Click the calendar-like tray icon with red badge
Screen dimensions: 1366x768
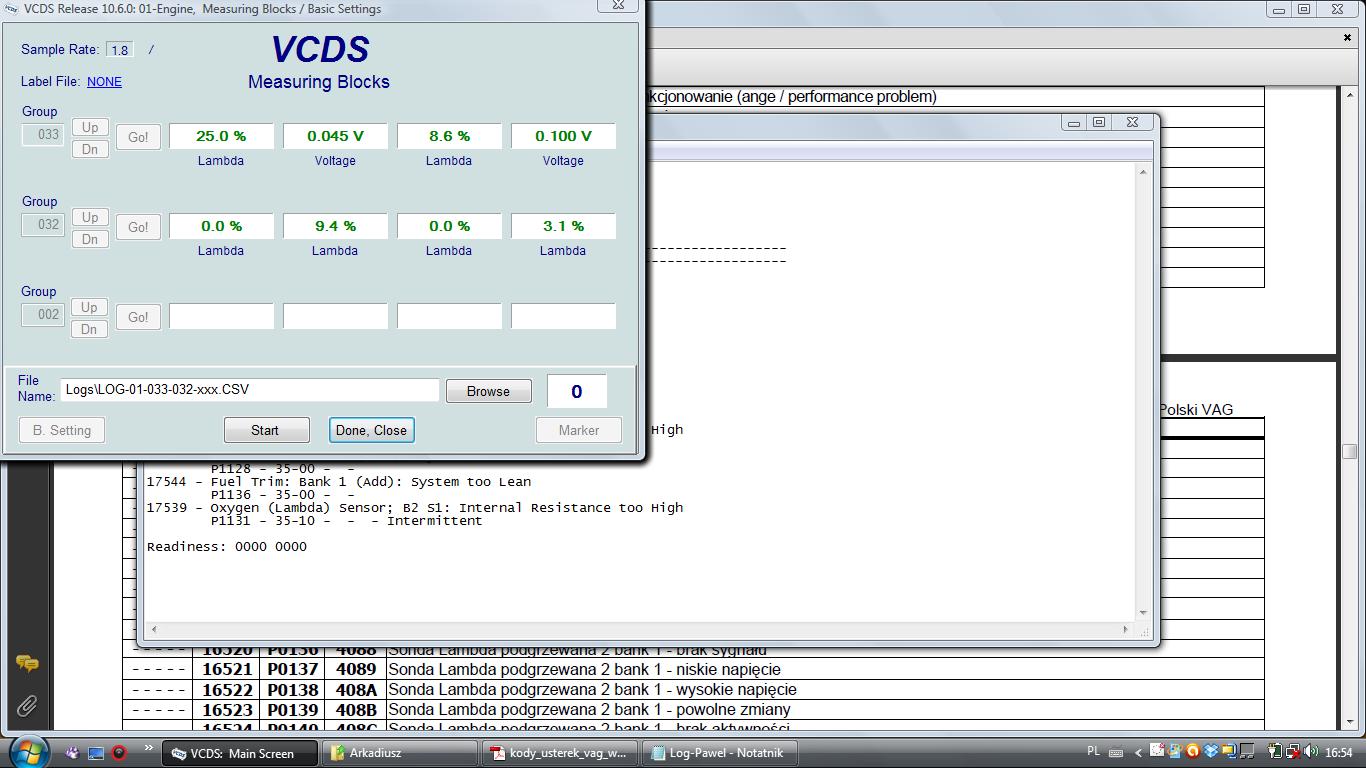point(1158,752)
